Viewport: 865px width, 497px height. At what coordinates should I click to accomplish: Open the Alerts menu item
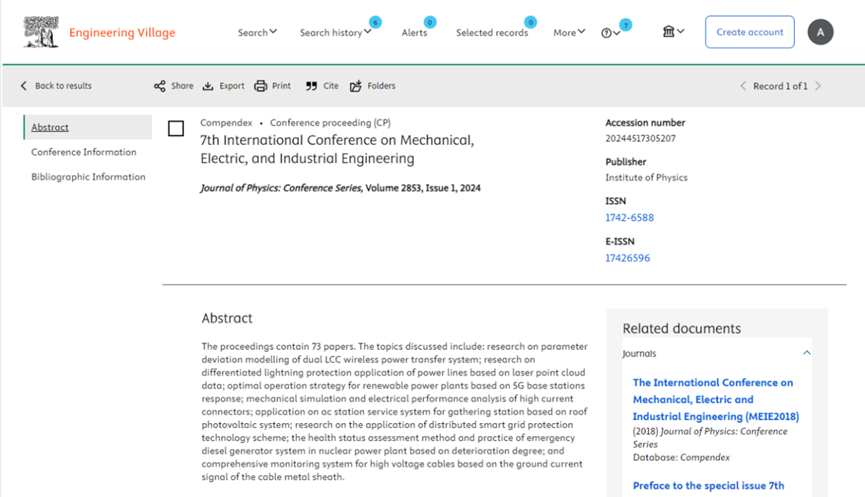[x=414, y=33]
